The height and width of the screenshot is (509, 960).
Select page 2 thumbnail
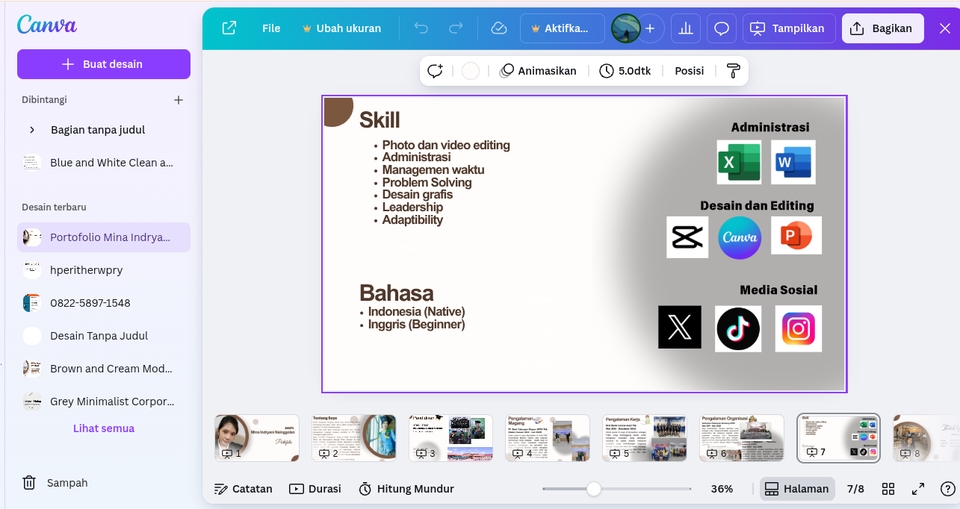pyautogui.click(x=354, y=438)
